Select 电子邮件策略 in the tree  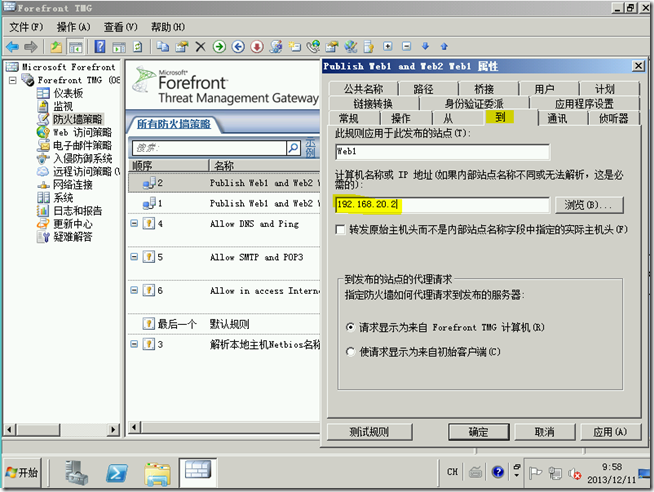[x=82, y=145]
